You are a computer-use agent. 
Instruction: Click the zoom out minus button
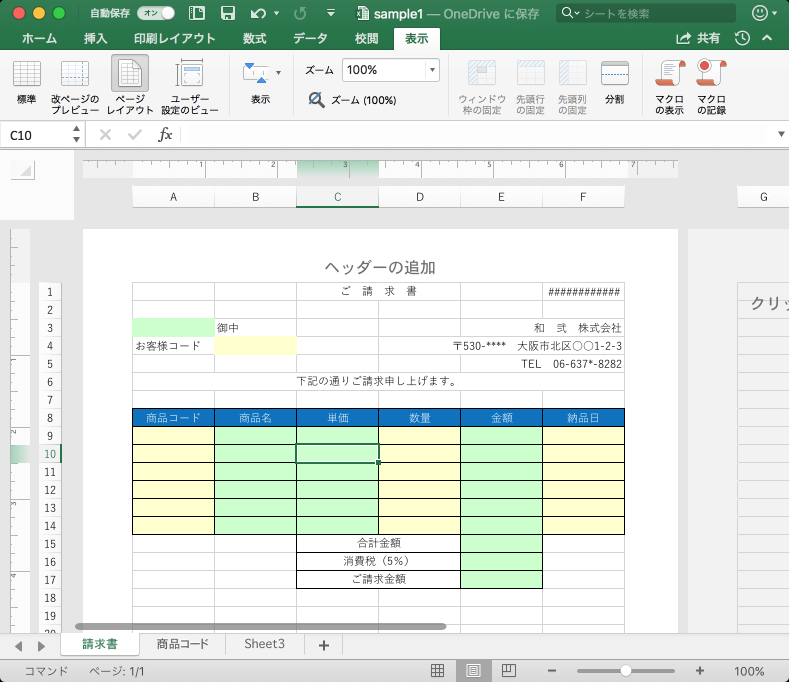click(552, 670)
